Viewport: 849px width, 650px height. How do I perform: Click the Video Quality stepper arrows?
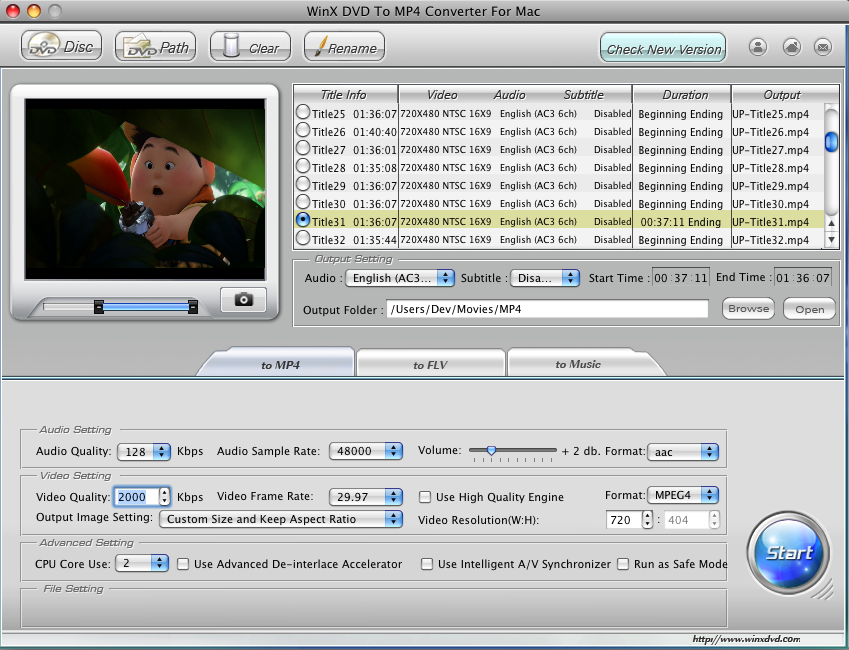165,497
